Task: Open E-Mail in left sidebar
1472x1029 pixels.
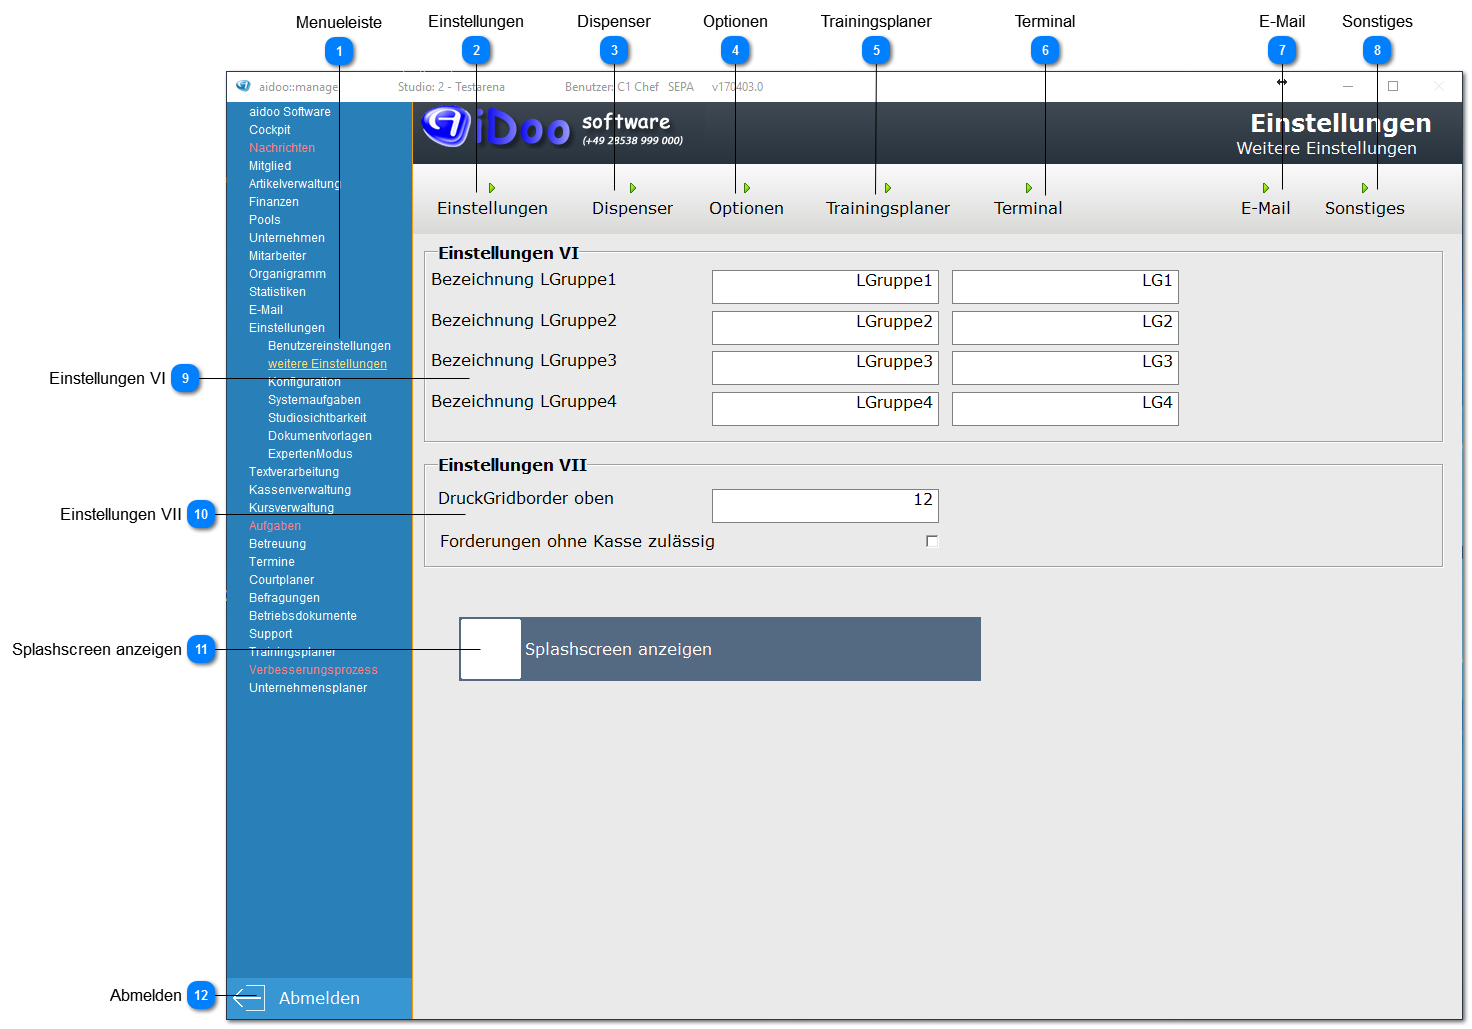Action: click(266, 310)
